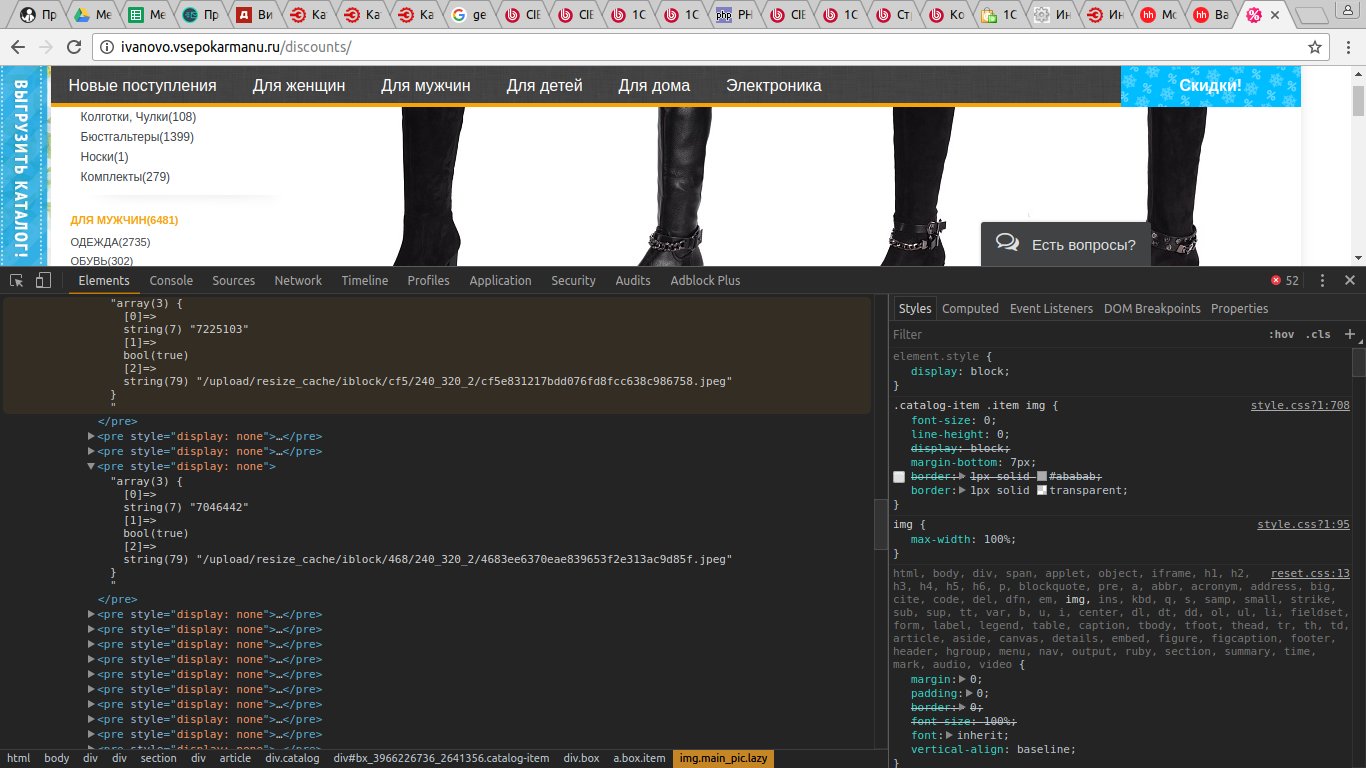Close the DevTools panel with the X

[1349, 280]
